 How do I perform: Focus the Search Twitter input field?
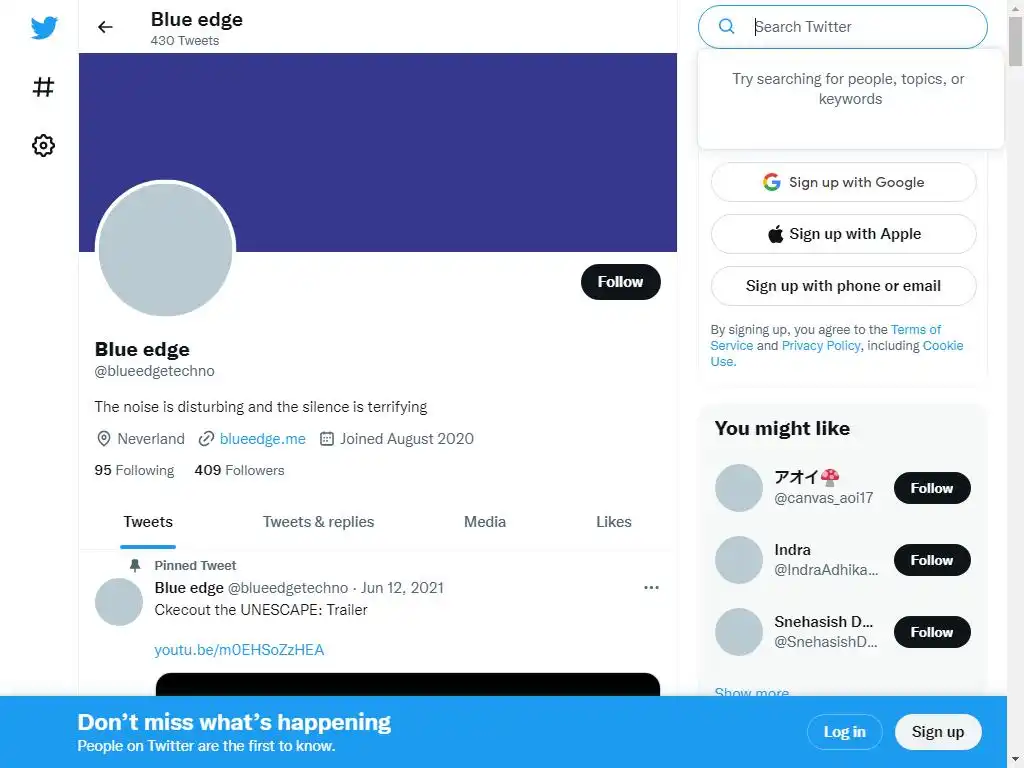tap(860, 27)
